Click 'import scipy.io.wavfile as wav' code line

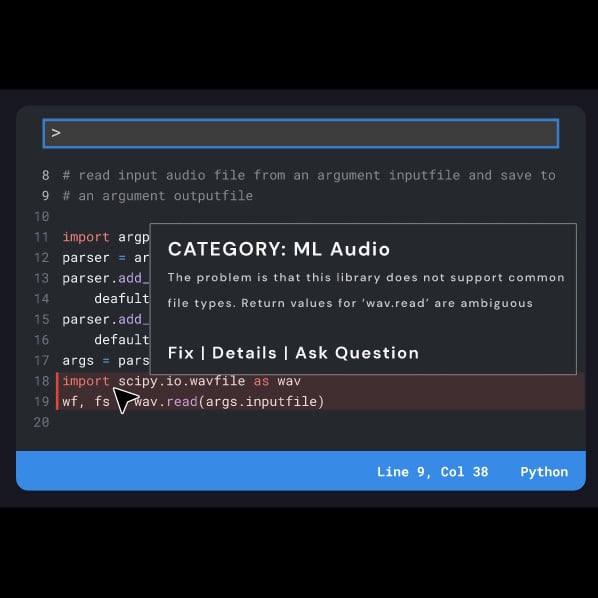pyautogui.click(x=182, y=381)
